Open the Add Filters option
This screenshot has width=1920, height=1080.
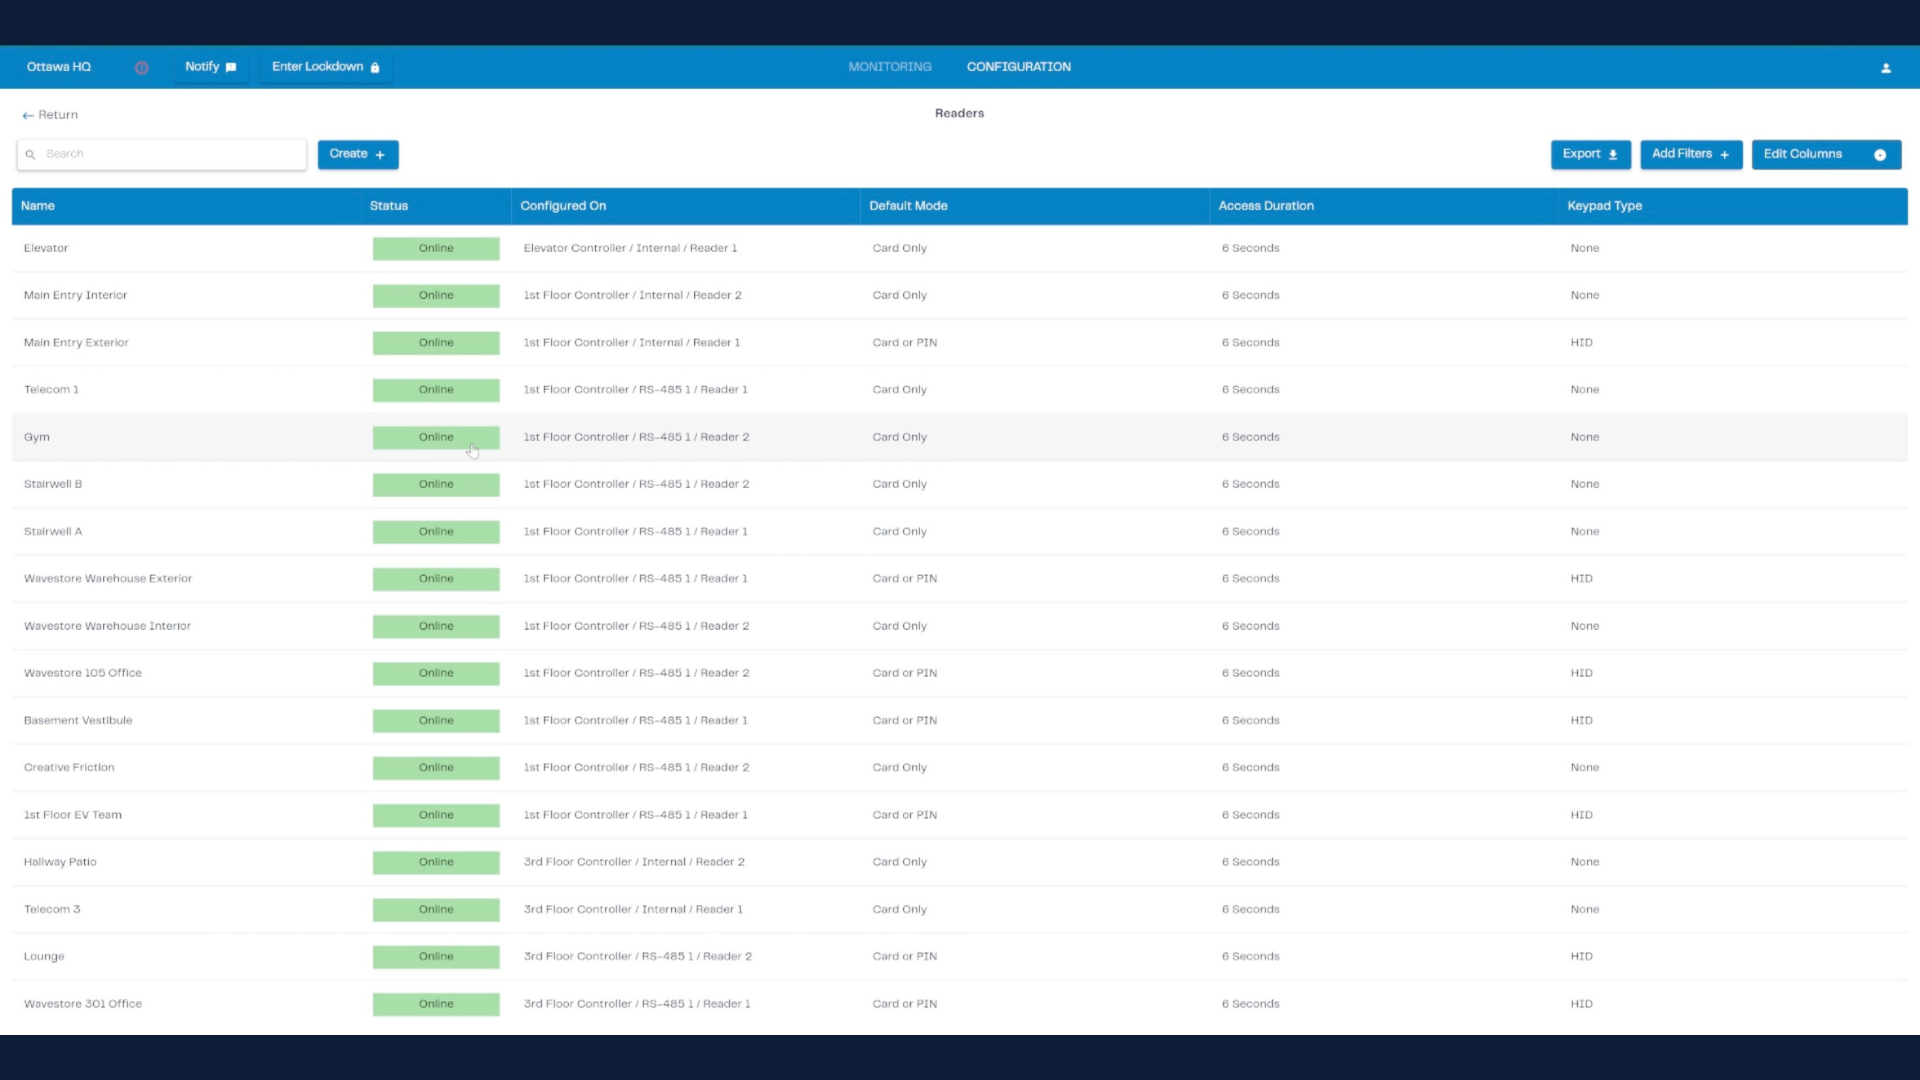coord(1690,154)
